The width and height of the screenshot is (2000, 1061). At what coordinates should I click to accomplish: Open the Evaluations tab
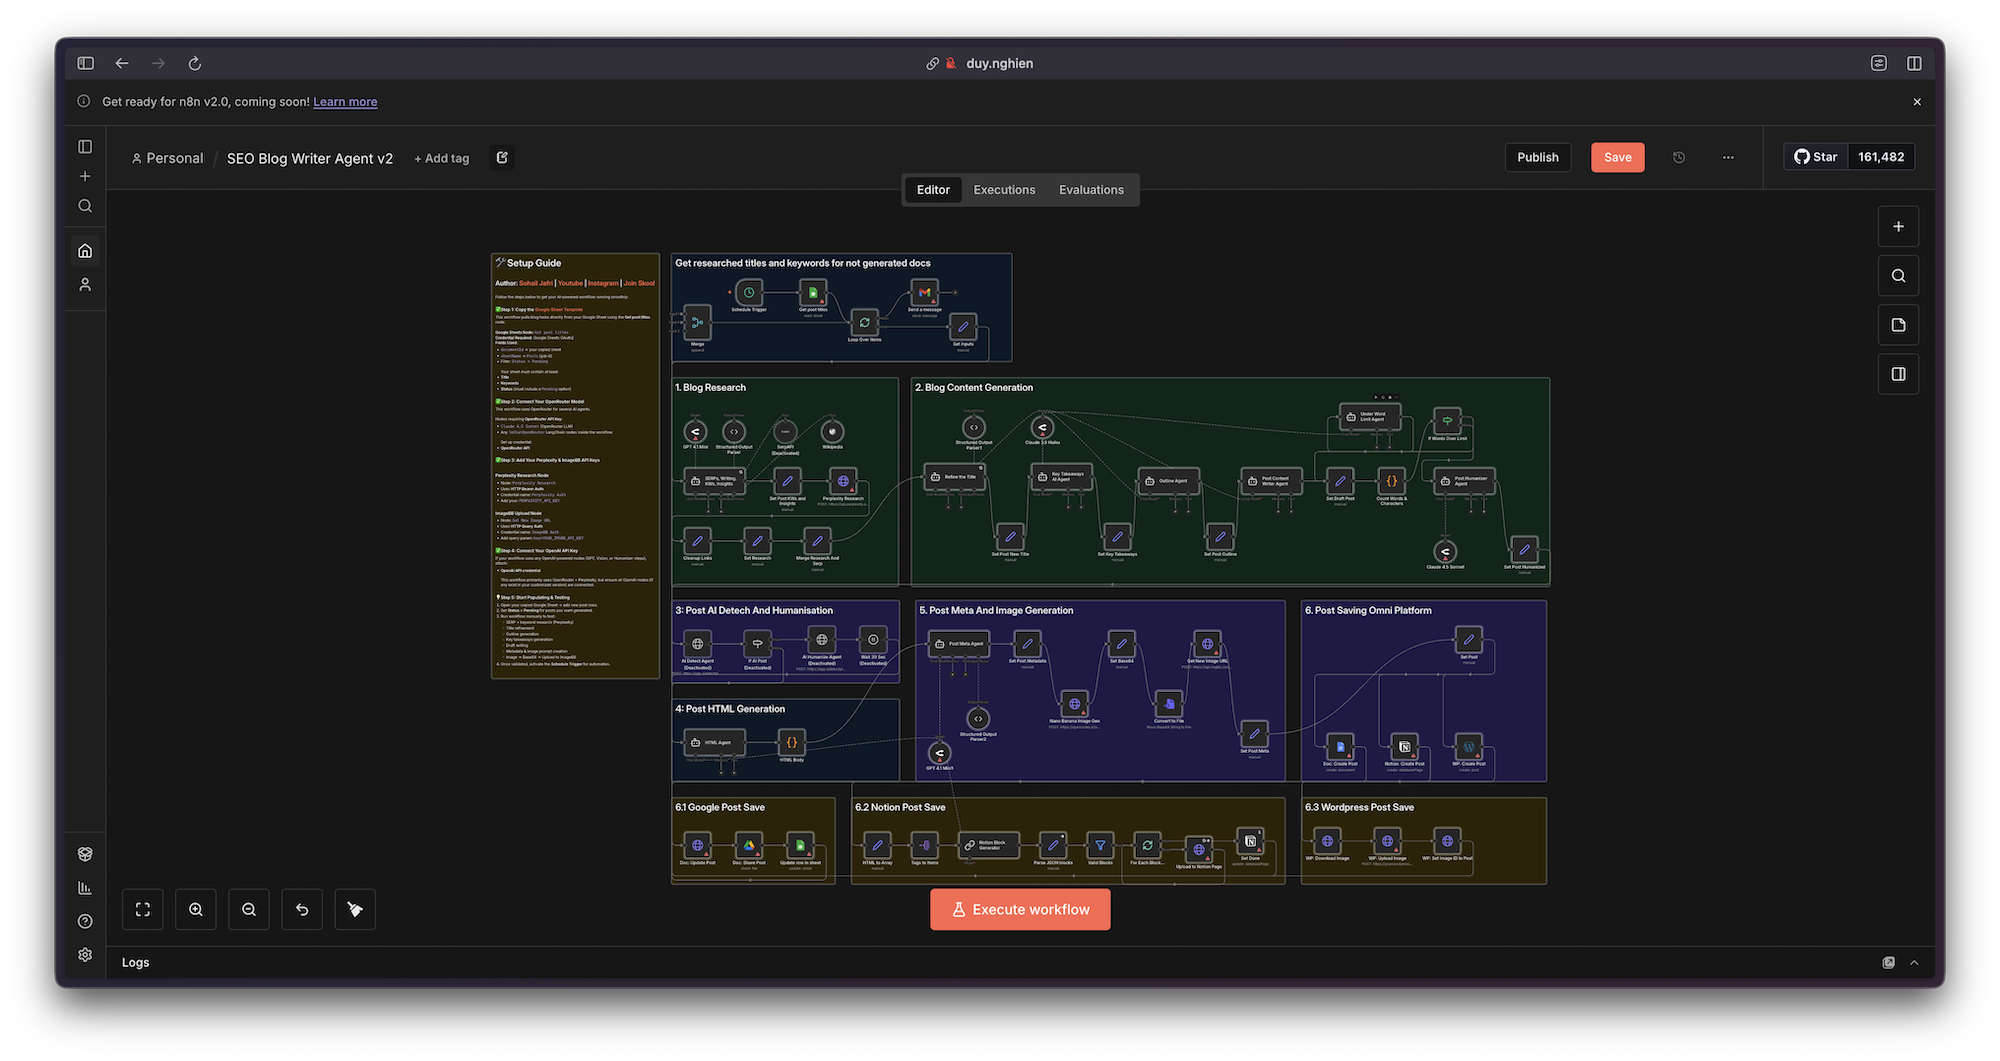(x=1091, y=190)
